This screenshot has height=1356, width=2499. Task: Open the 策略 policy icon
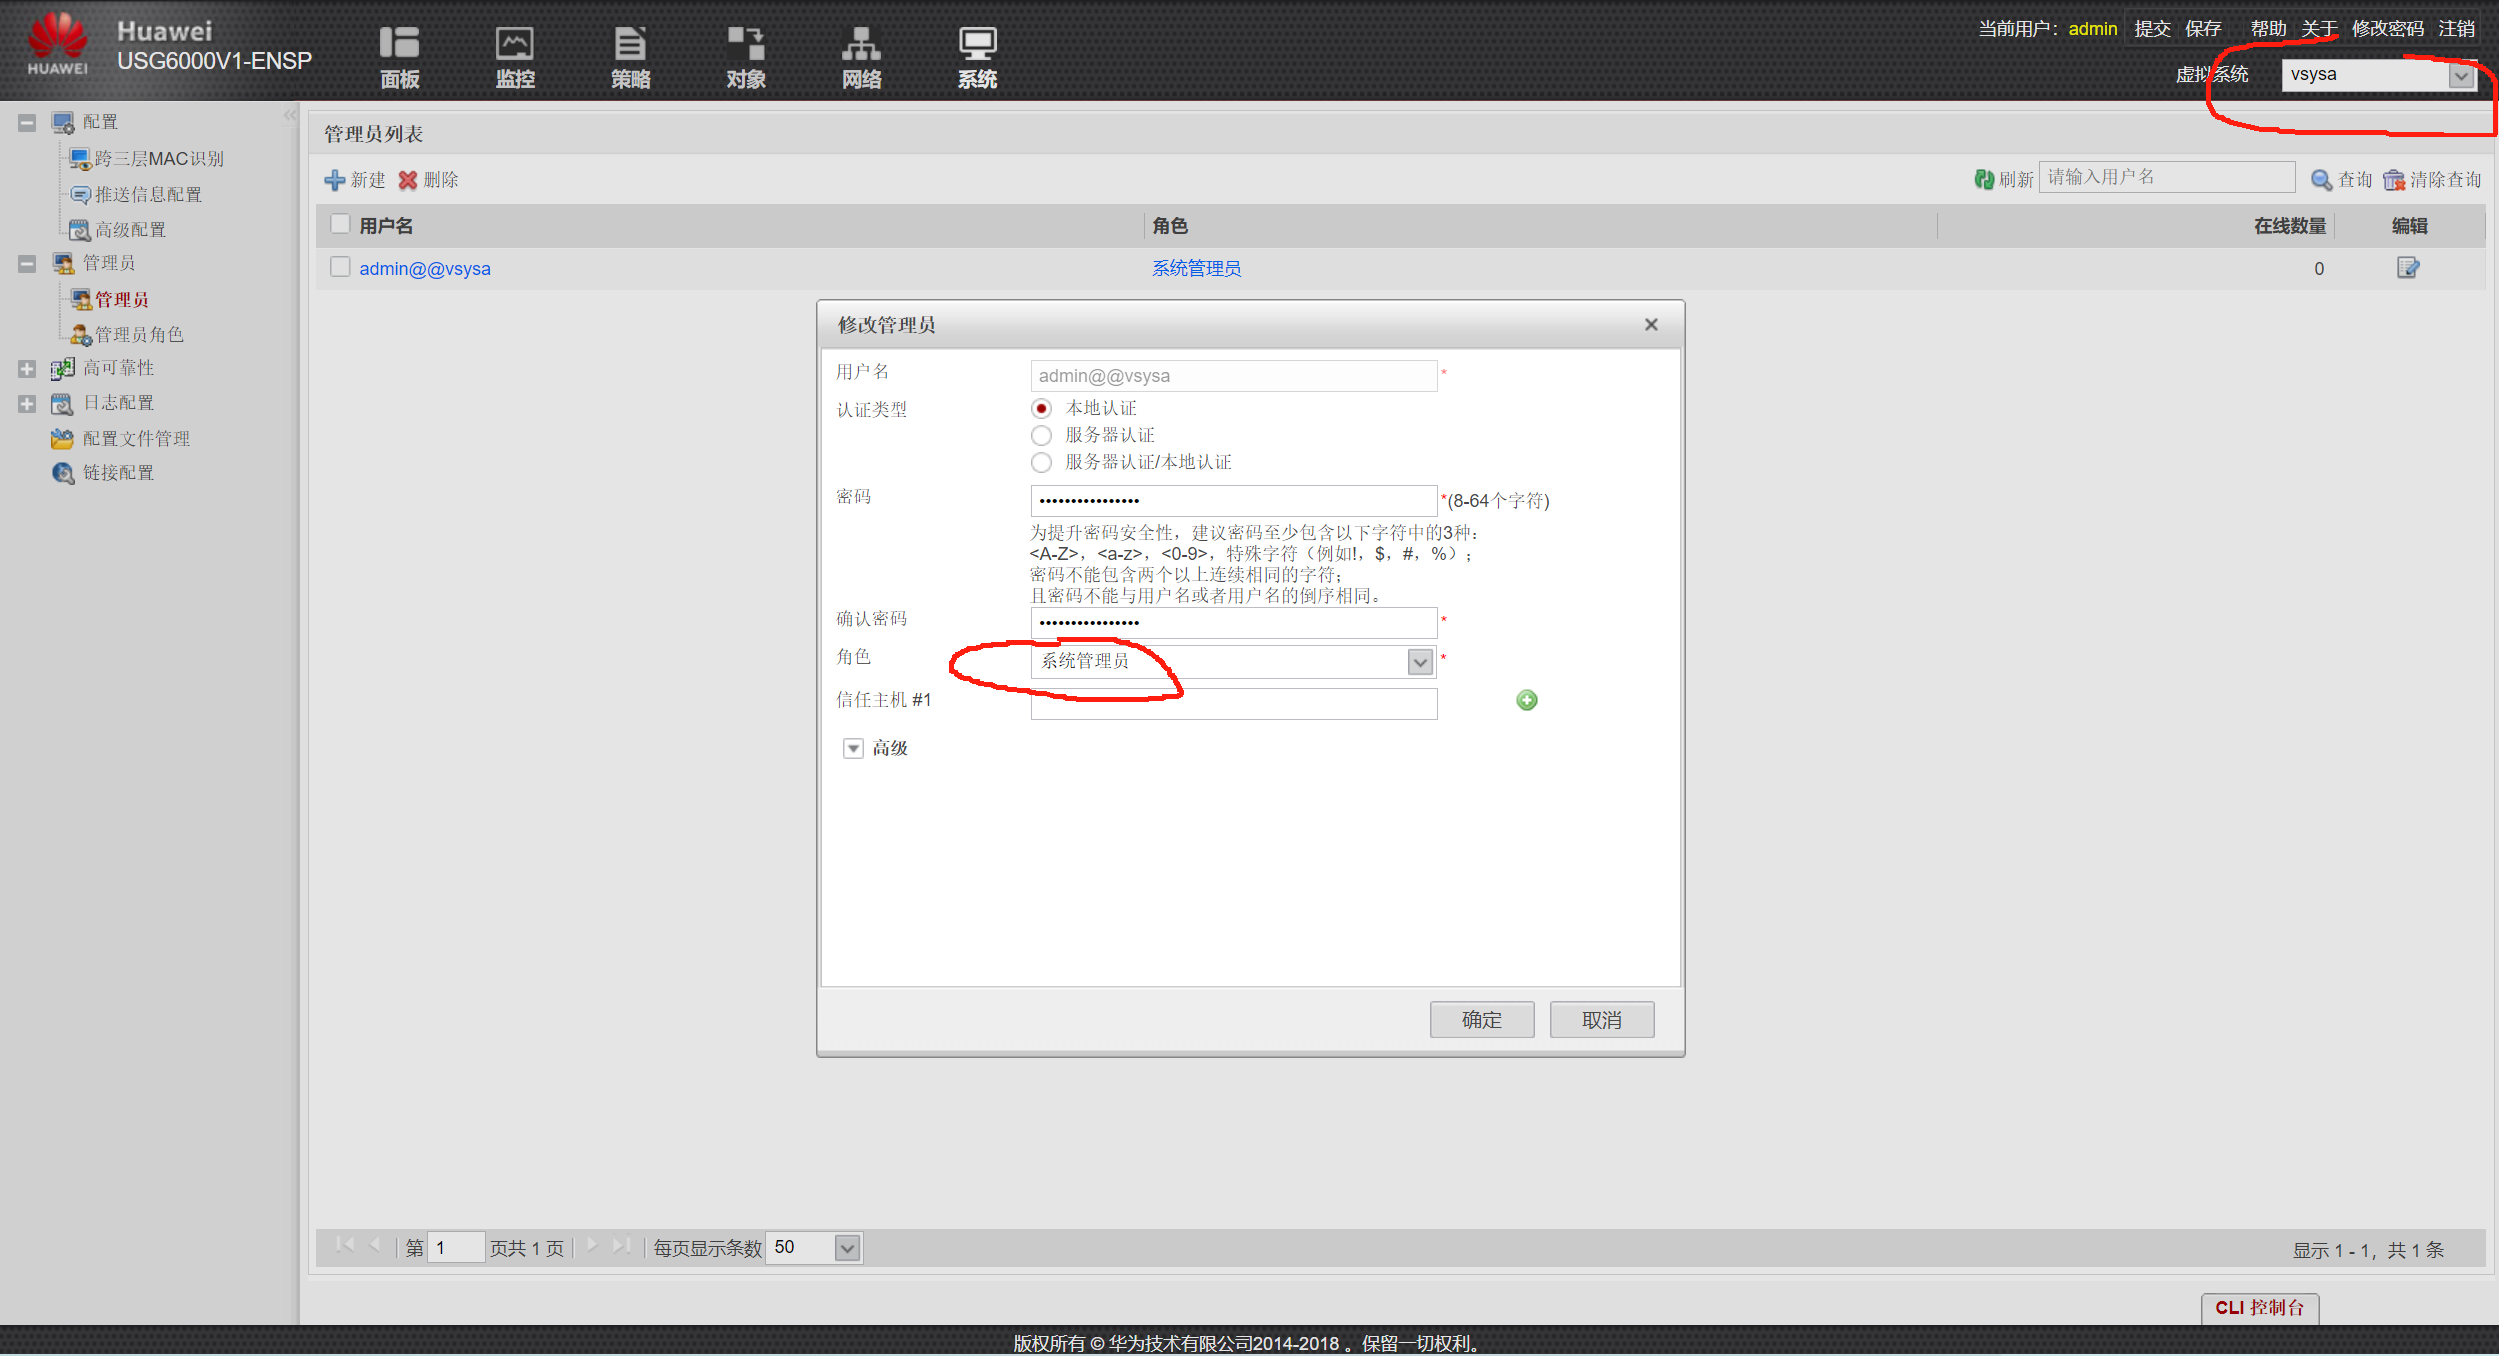tap(630, 45)
